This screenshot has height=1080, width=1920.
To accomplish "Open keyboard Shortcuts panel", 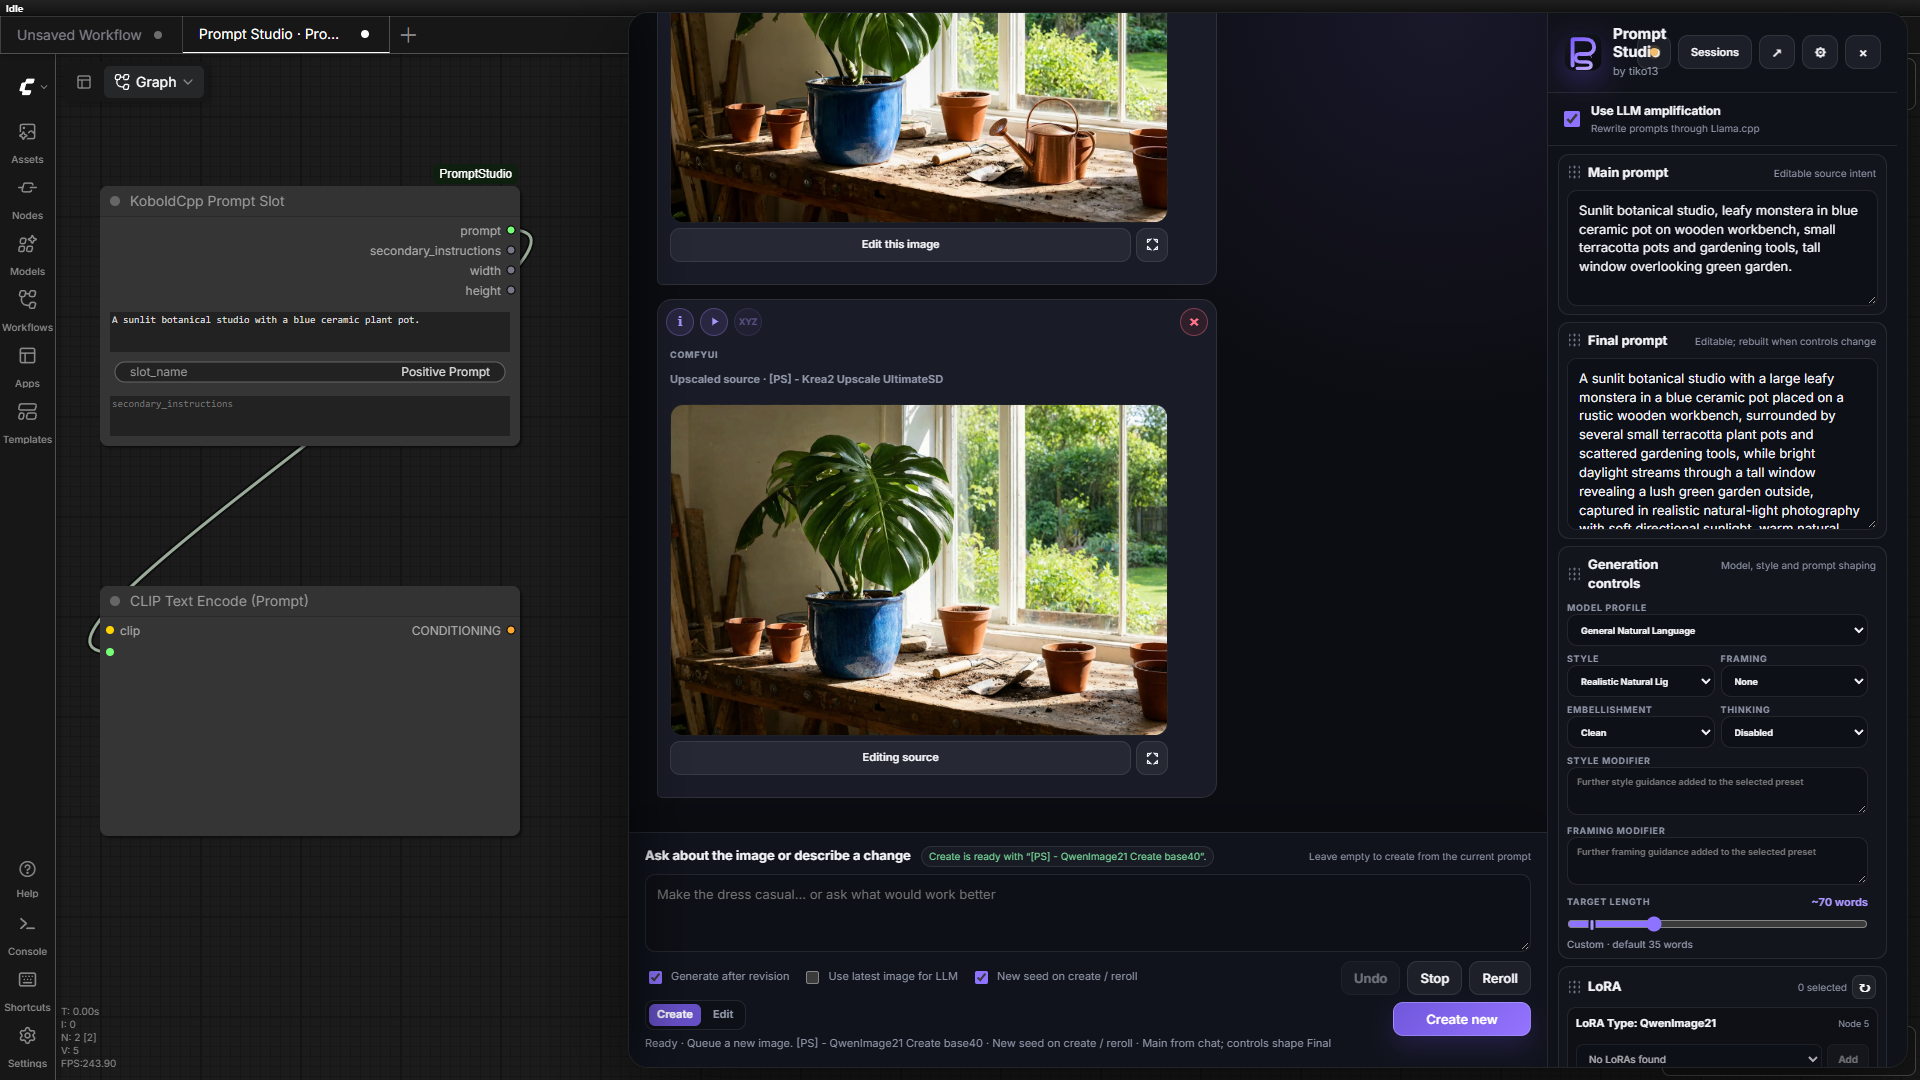I will [27, 990].
